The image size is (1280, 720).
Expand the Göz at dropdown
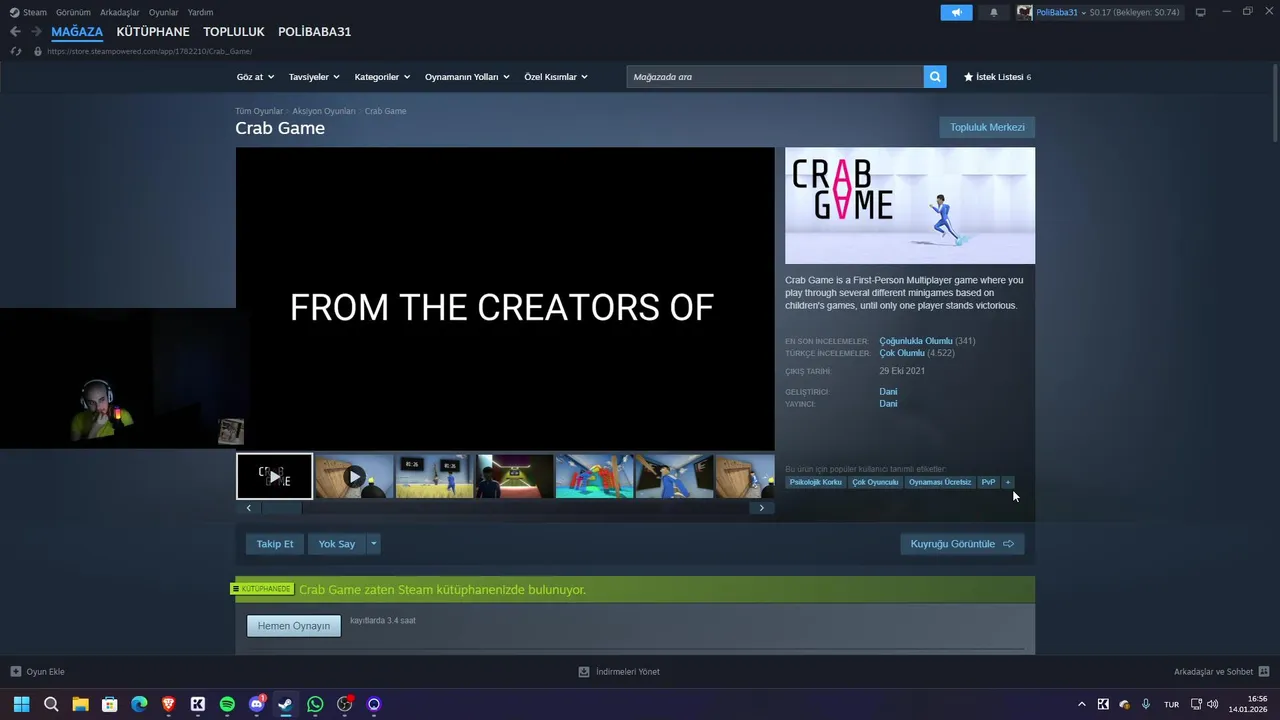click(x=254, y=77)
